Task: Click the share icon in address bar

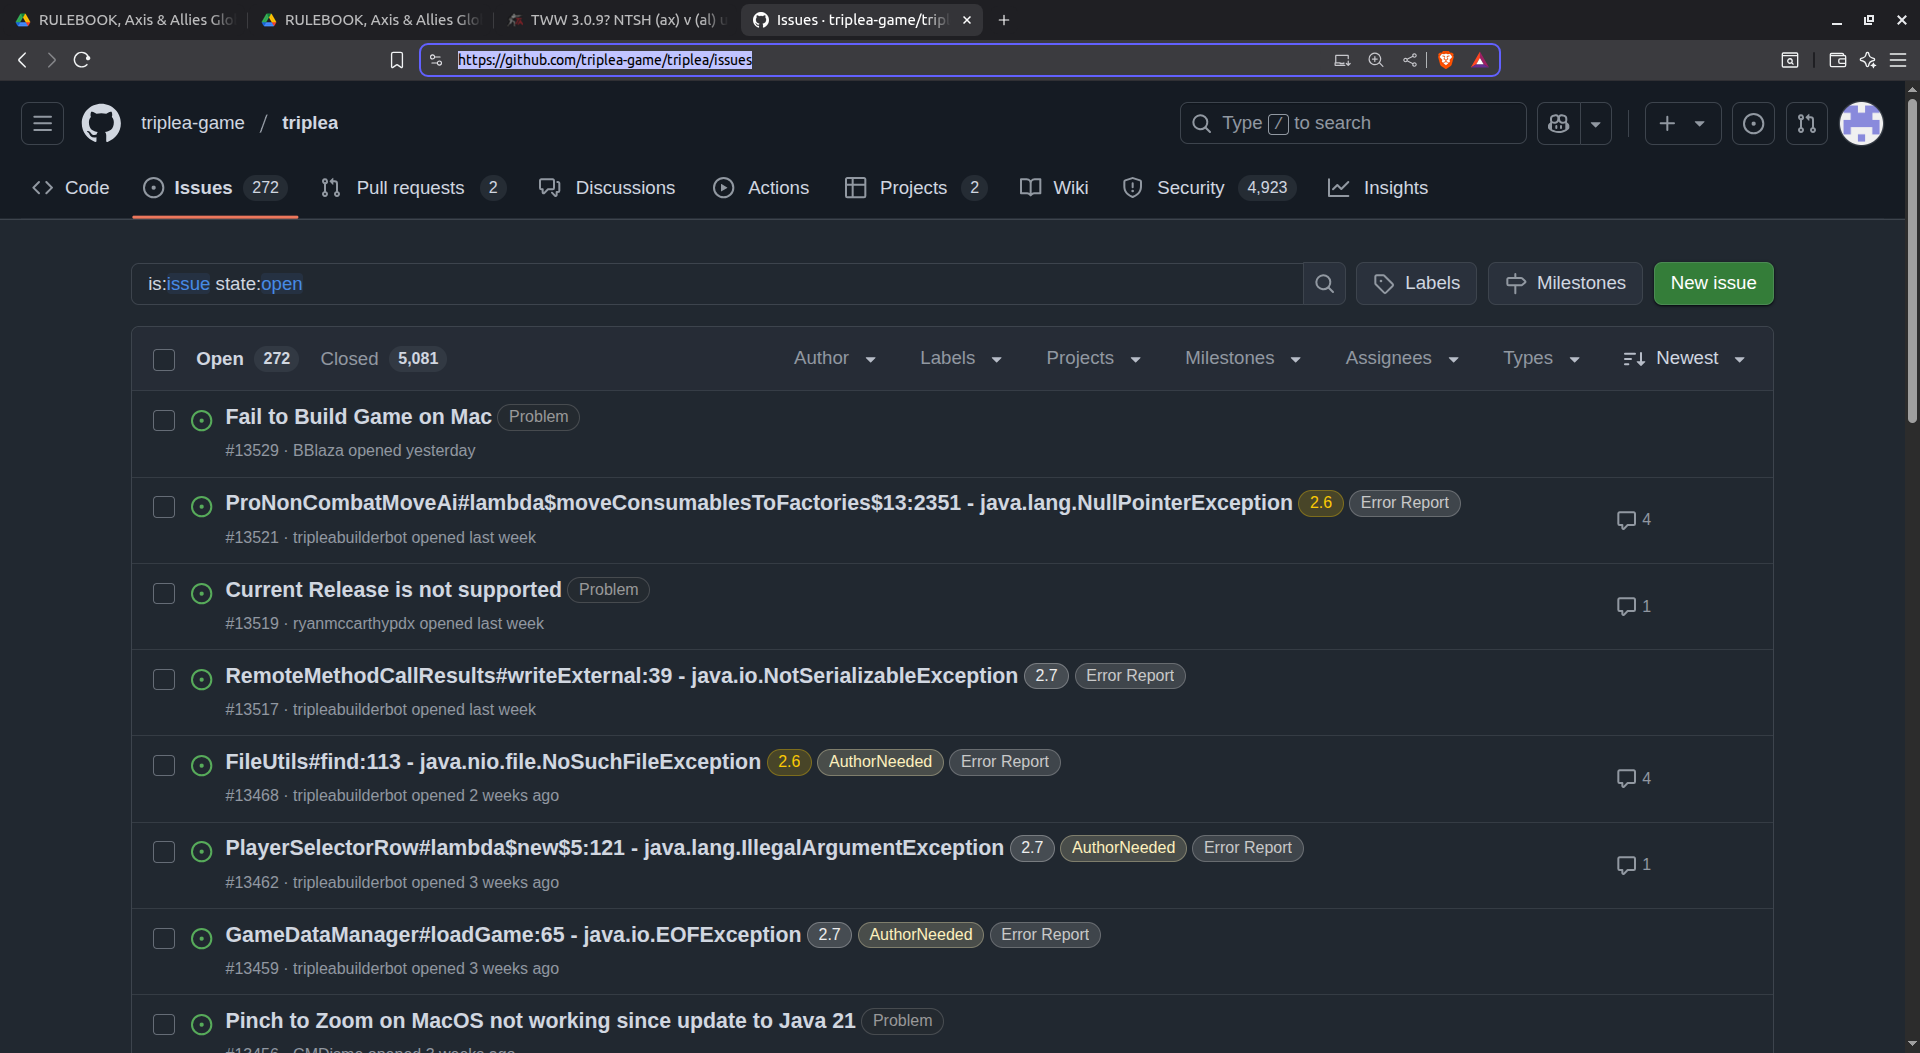Action: tap(1409, 60)
